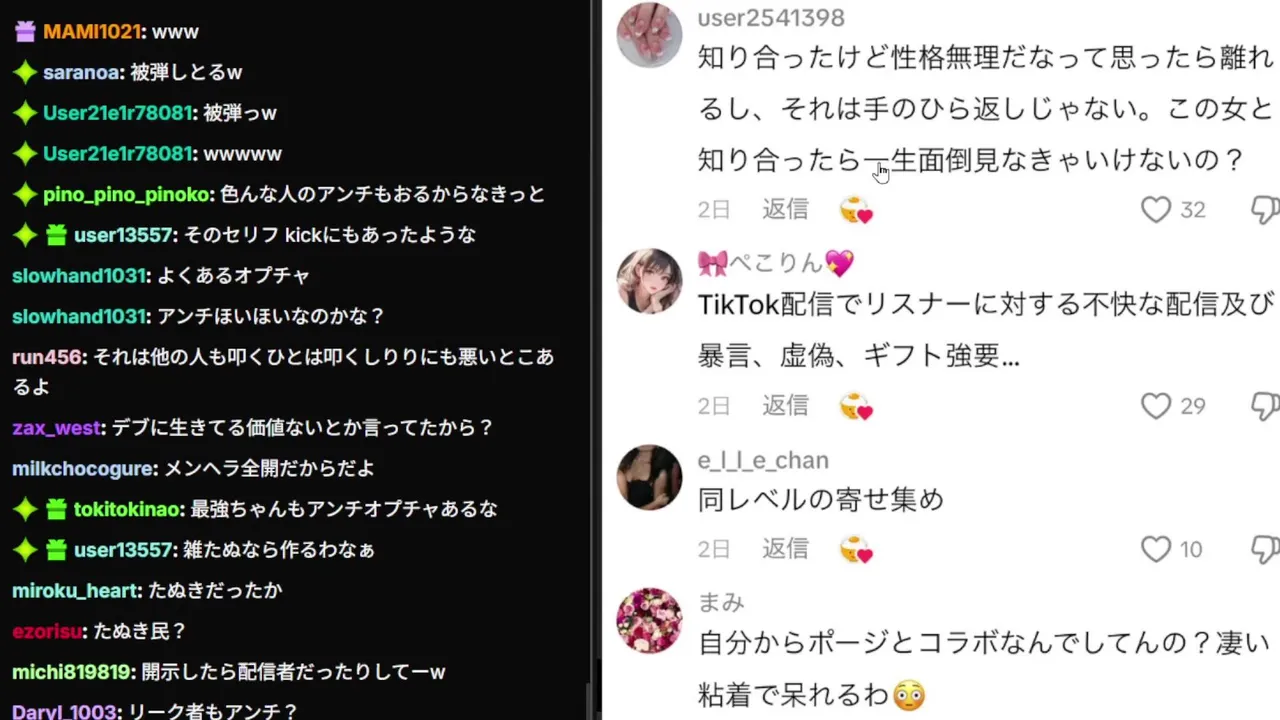The height and width of the screenshot is (720, 1280).
Task: Like e_l_l_e_chan's comment with heart icon
Action: click(x=1156, y=549)
